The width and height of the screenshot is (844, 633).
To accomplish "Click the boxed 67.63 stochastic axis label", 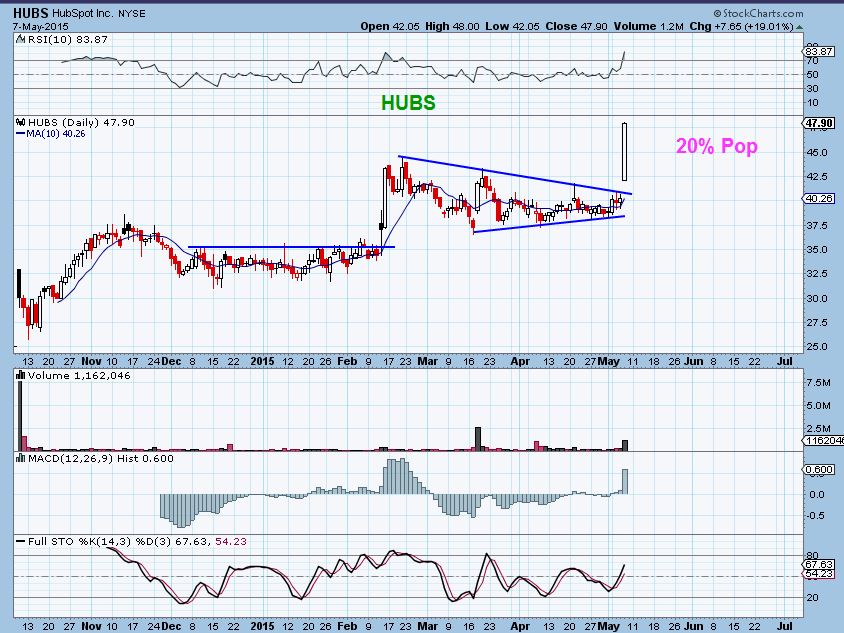I will [819, 565].
